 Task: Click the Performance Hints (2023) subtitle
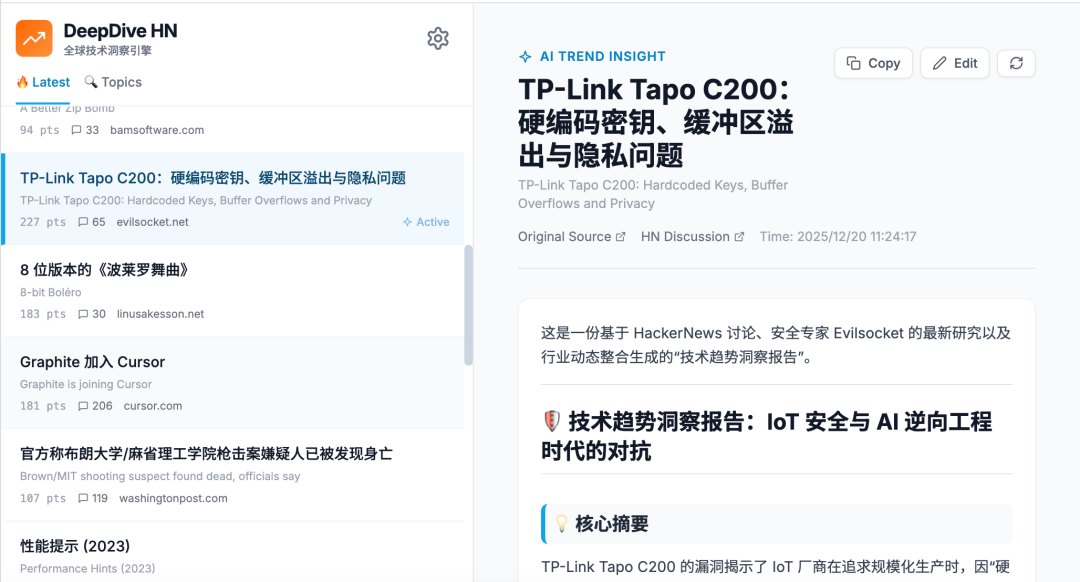87,569
